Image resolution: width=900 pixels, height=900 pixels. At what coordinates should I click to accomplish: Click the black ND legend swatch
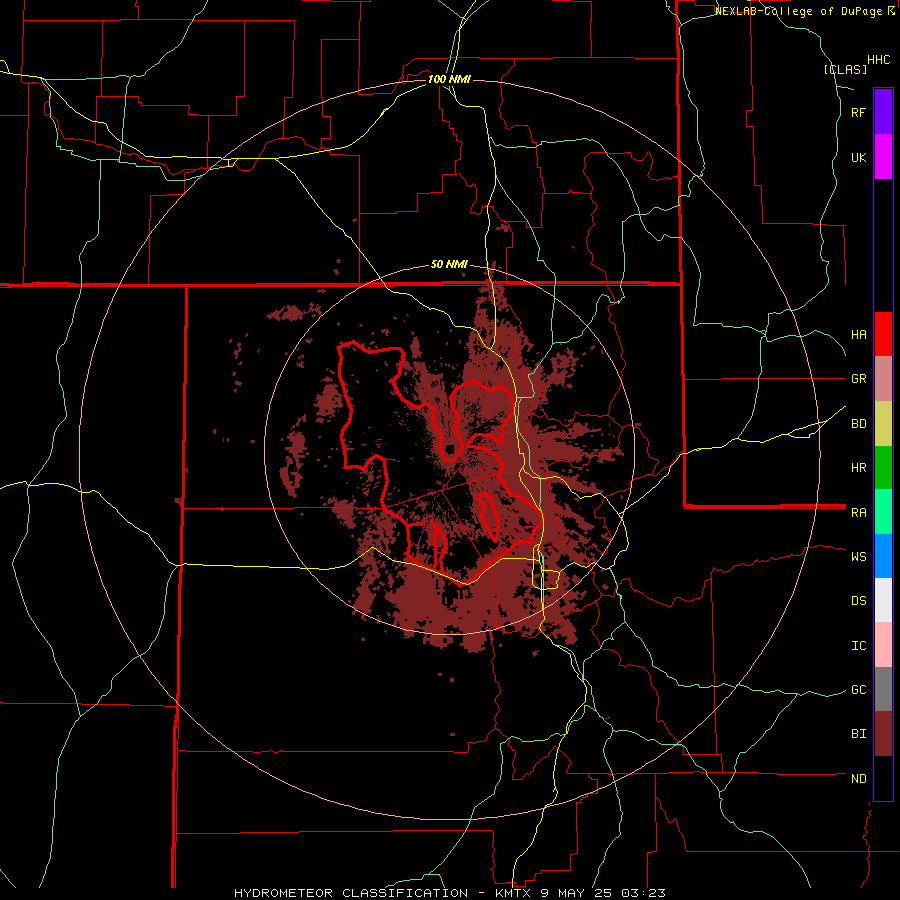pos(883,778)
